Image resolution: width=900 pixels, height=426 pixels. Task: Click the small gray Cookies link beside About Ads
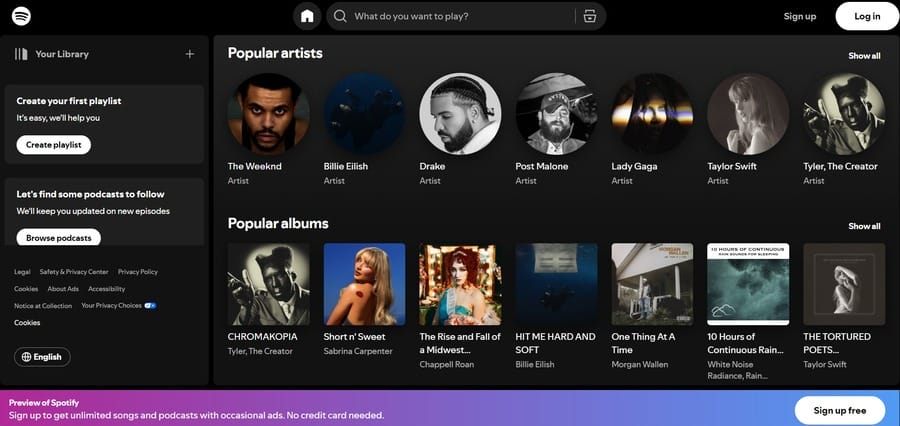pos(26,289)
